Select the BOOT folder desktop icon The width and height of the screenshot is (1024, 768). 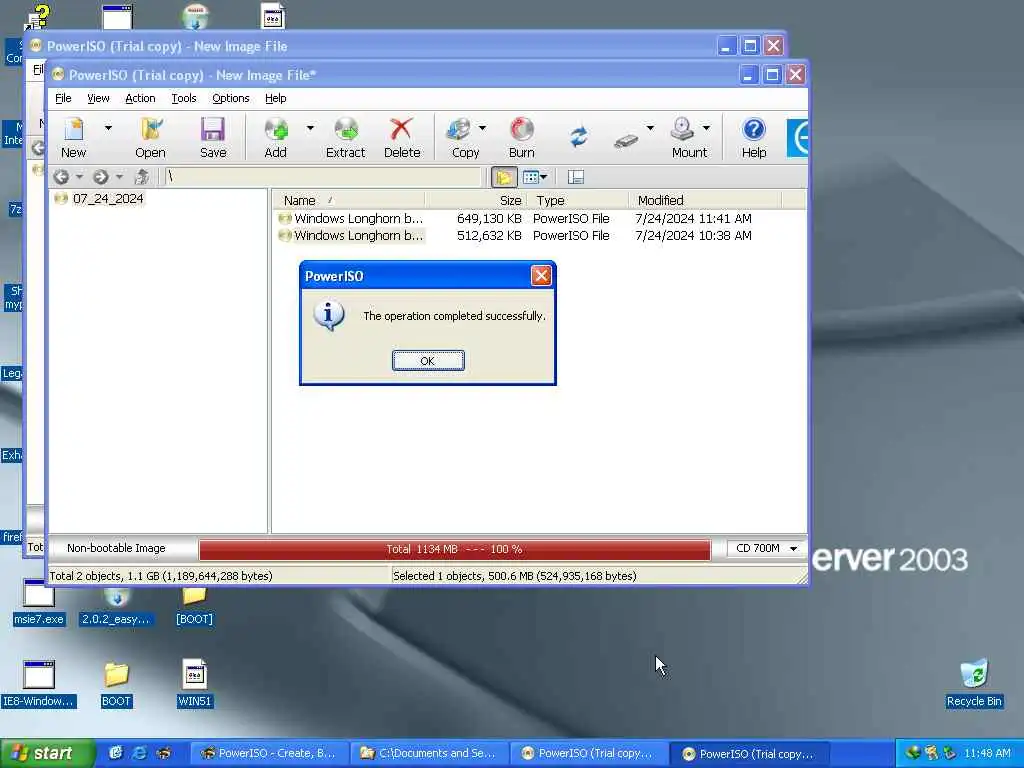point(116,684)
